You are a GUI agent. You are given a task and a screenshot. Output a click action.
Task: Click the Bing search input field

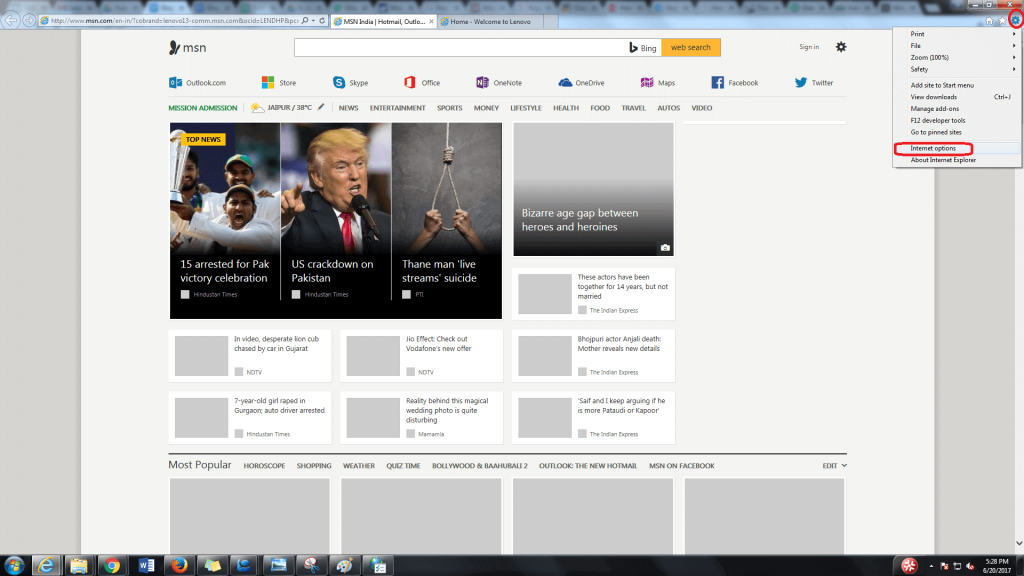click(x=460, y=47)
